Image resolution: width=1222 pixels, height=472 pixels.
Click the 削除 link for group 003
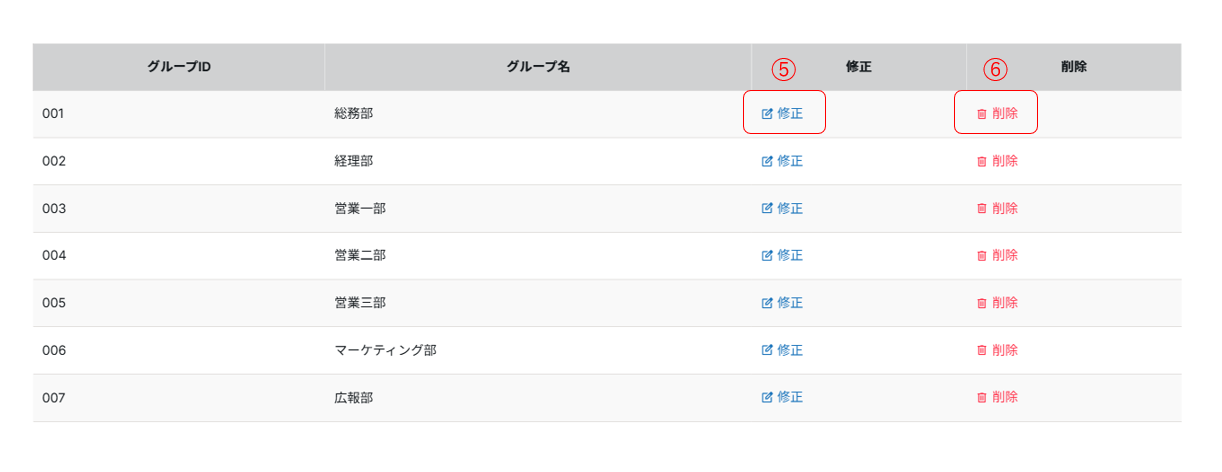point(1005,208)
